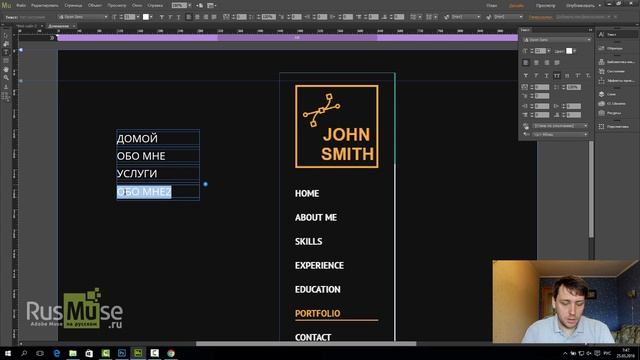Open the Цвет swatch in Текст panel
Image resolution: width=640 pixels, height=360 pixels.
(569, 51)
